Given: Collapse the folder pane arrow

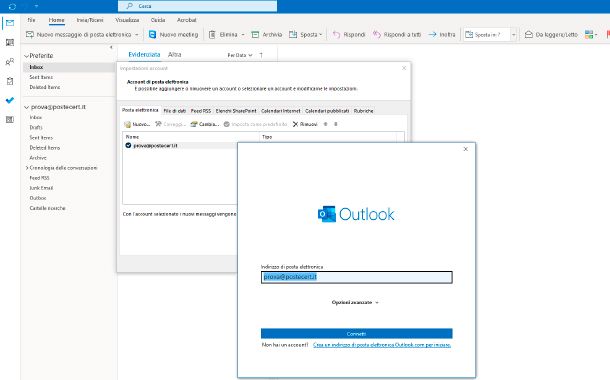Looking at the screenshot, I should point(111,47).
